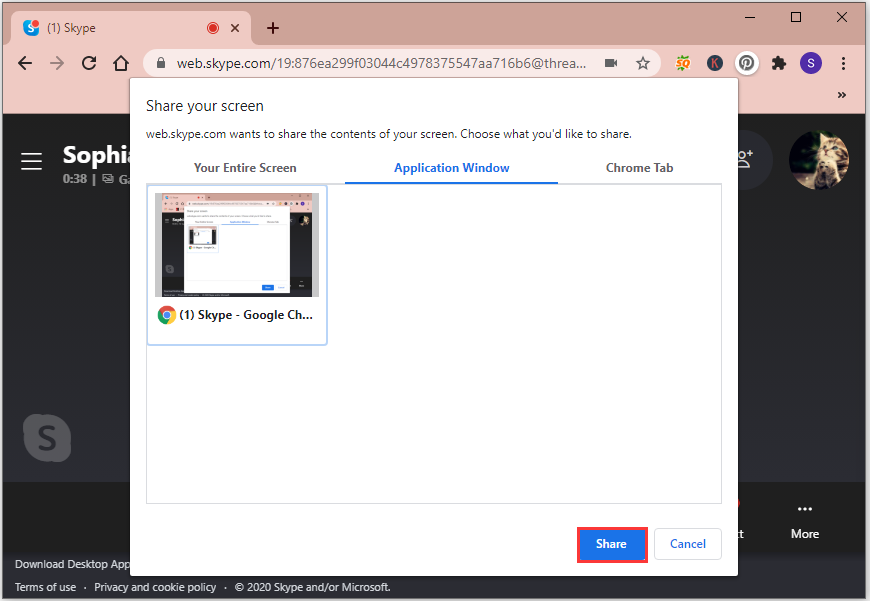Open the Pinterest extension icon
This screenshot has width=870, height=601.
point(747,63)
